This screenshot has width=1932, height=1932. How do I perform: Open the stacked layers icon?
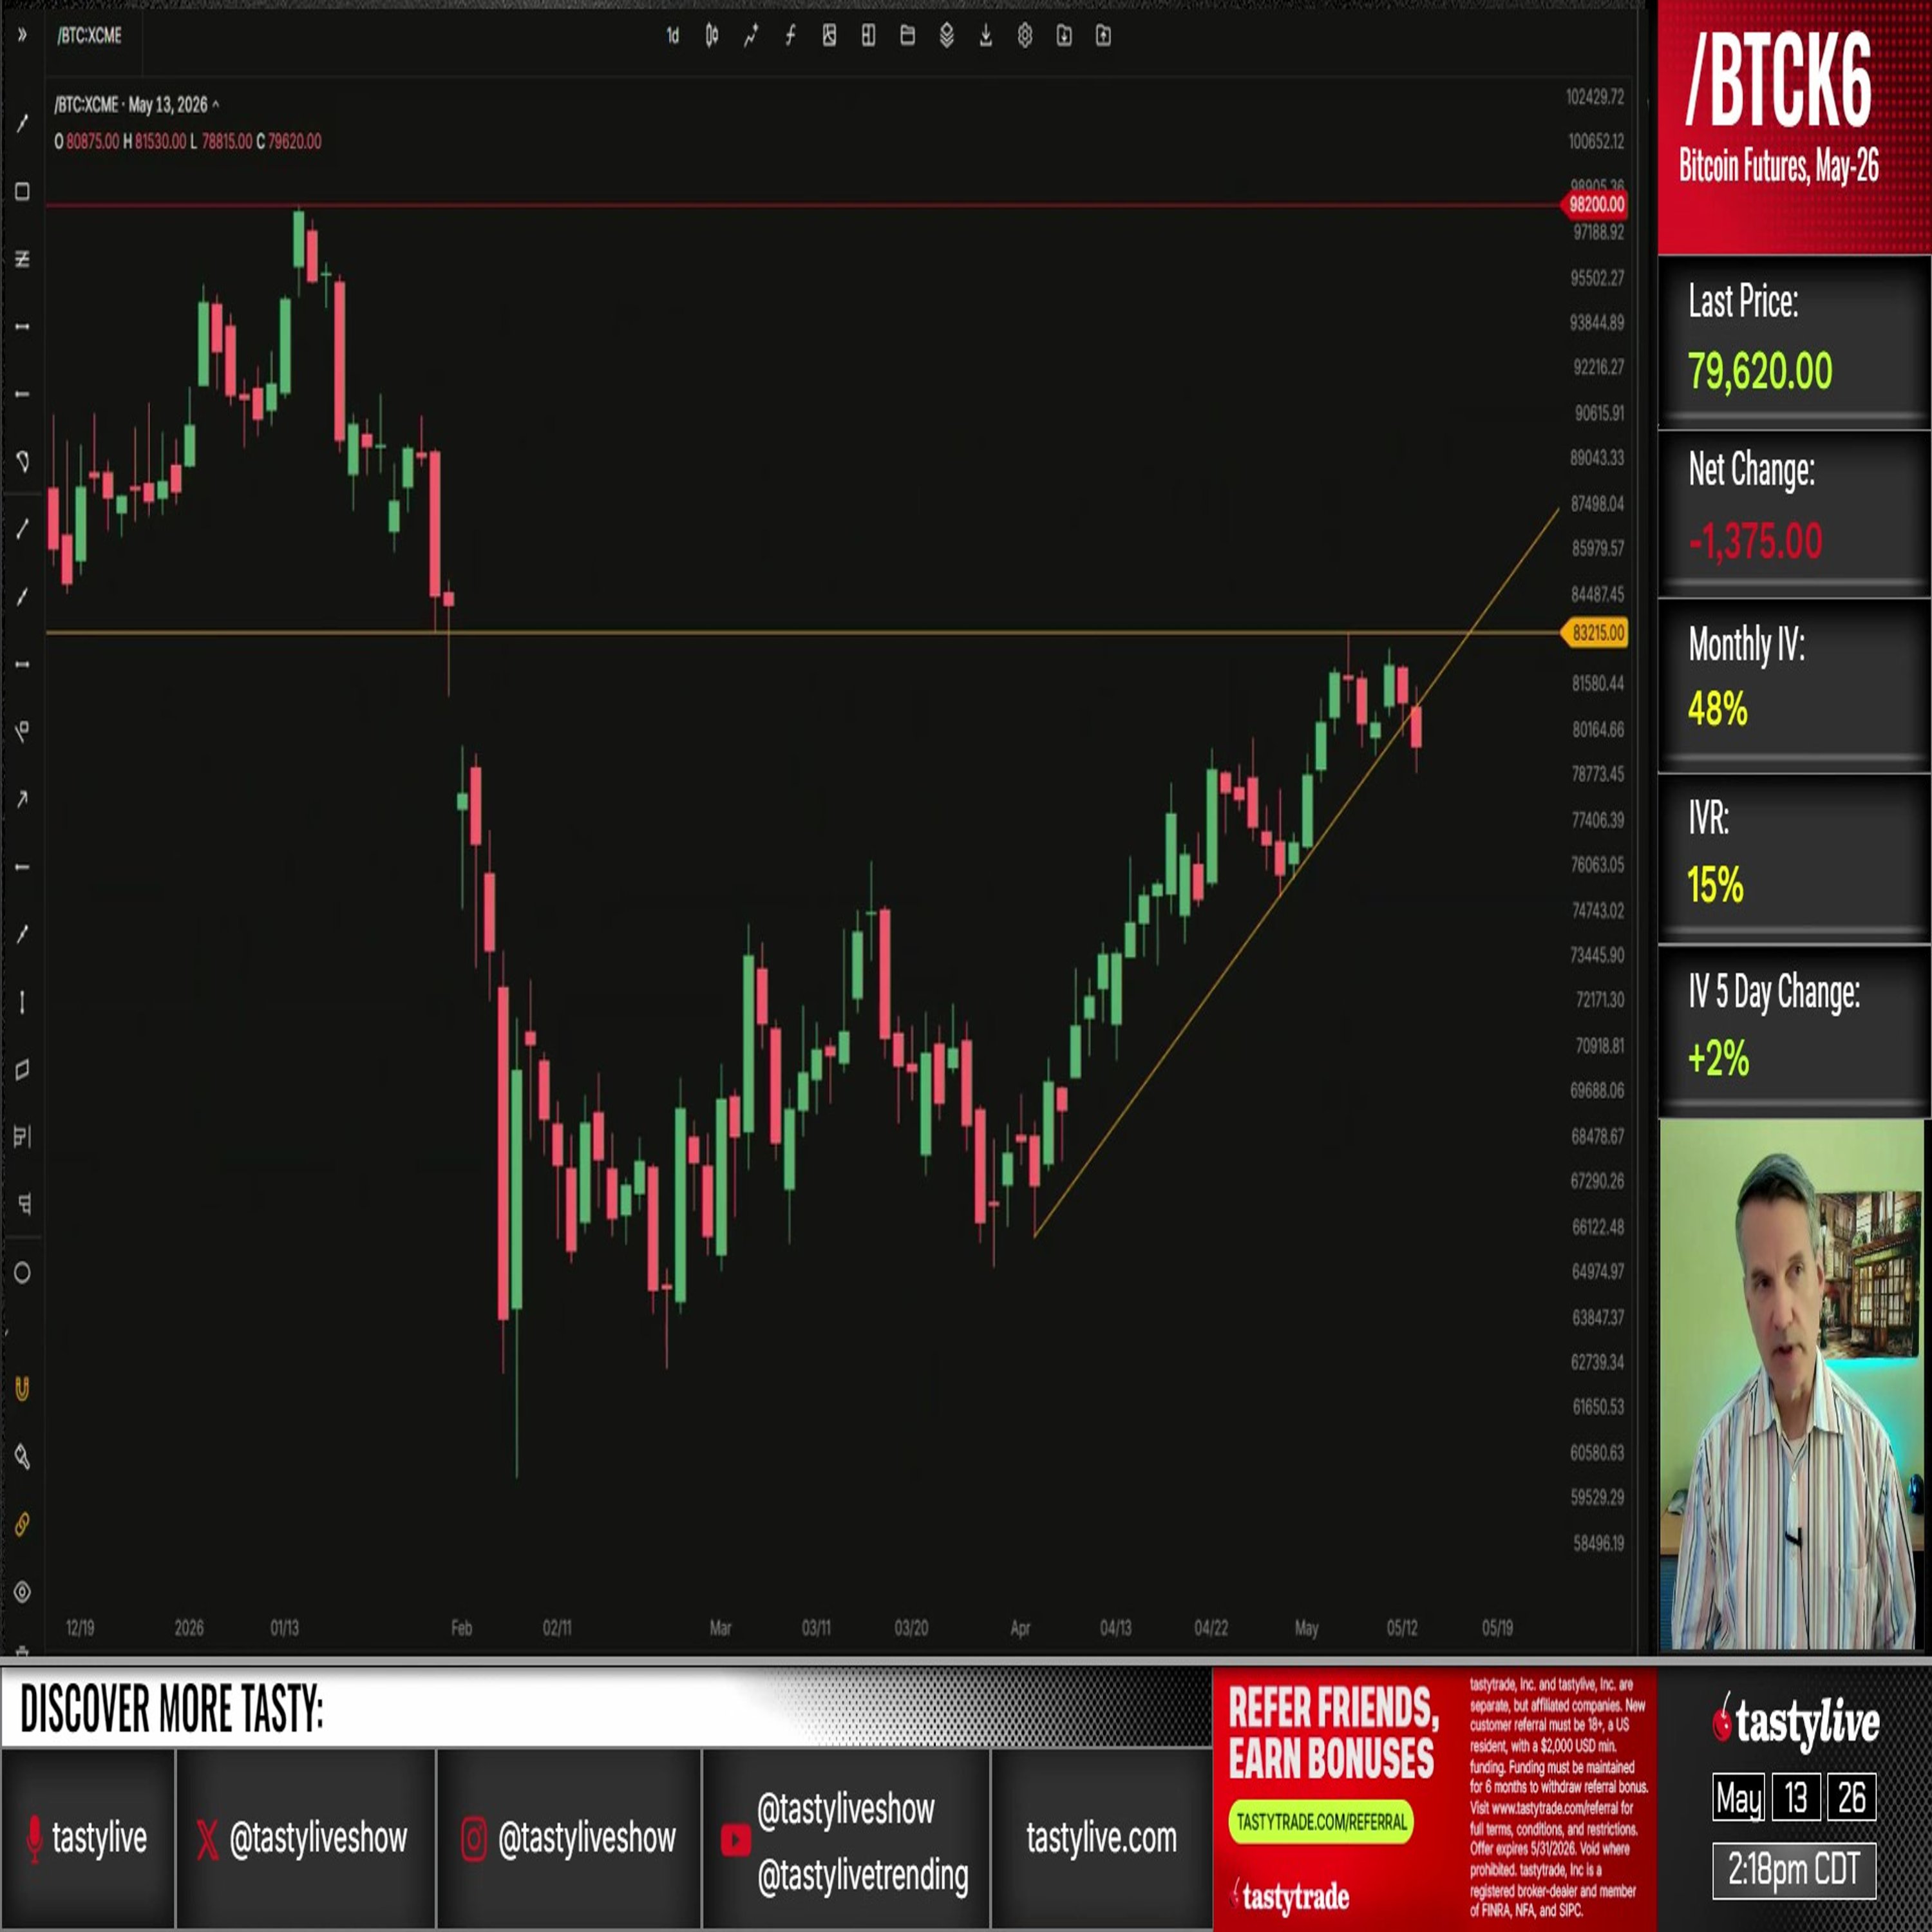946,36
